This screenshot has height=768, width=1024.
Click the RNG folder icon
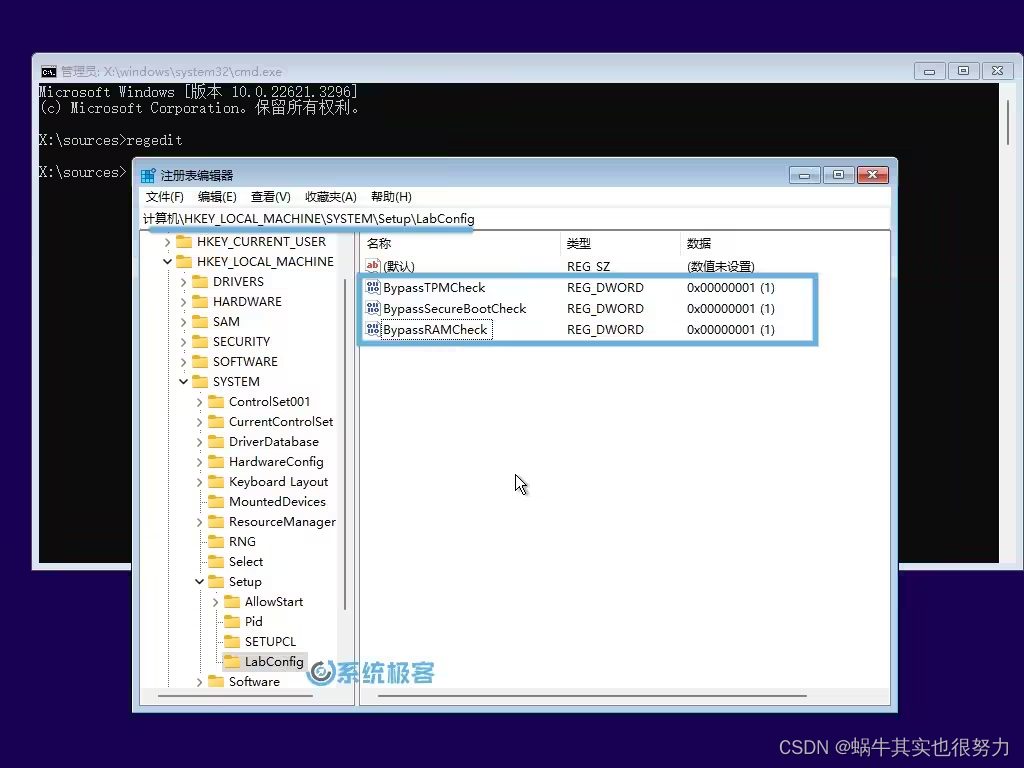click(x=216, y=542)
